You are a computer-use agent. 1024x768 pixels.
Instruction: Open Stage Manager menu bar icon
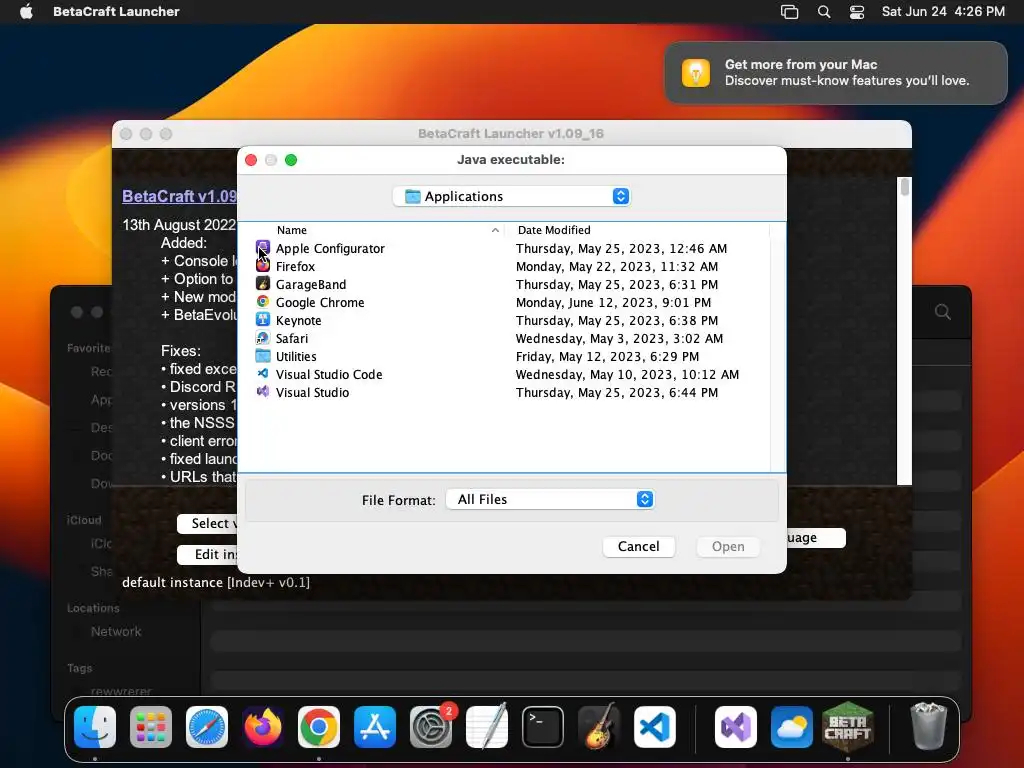click(x=790, y=12)
